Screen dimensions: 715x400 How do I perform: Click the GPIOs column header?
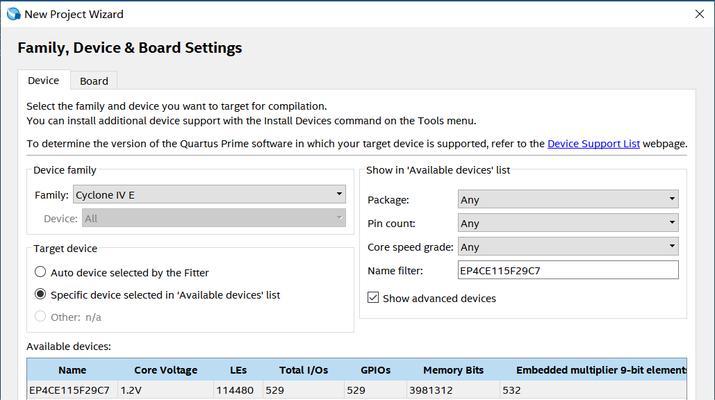pos(375,370)
